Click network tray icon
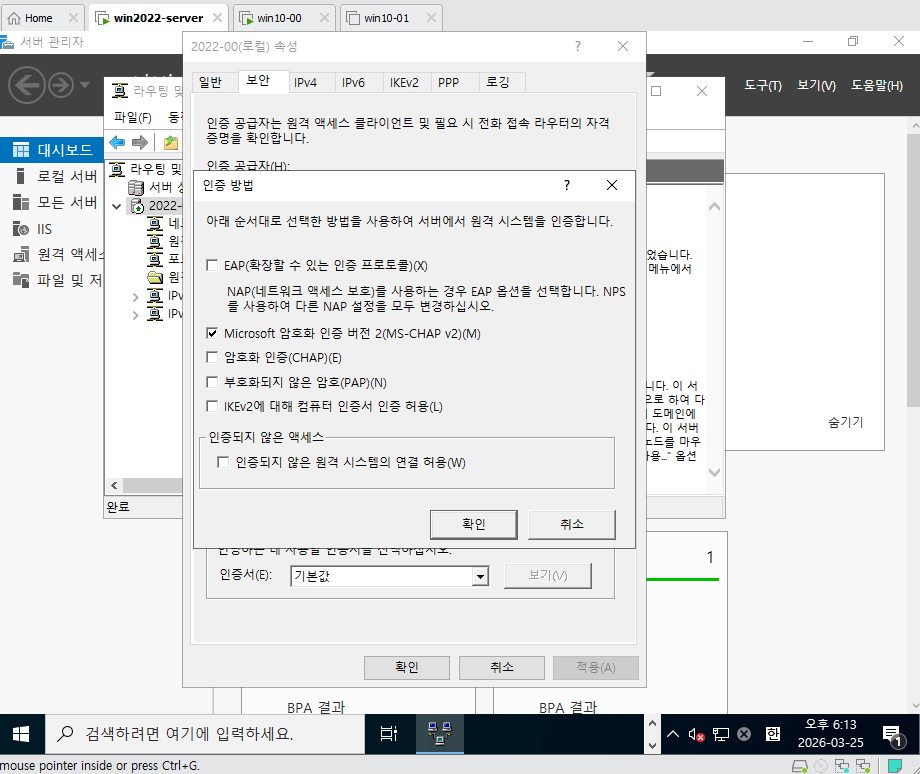920x774 pixels. (721, 734)
